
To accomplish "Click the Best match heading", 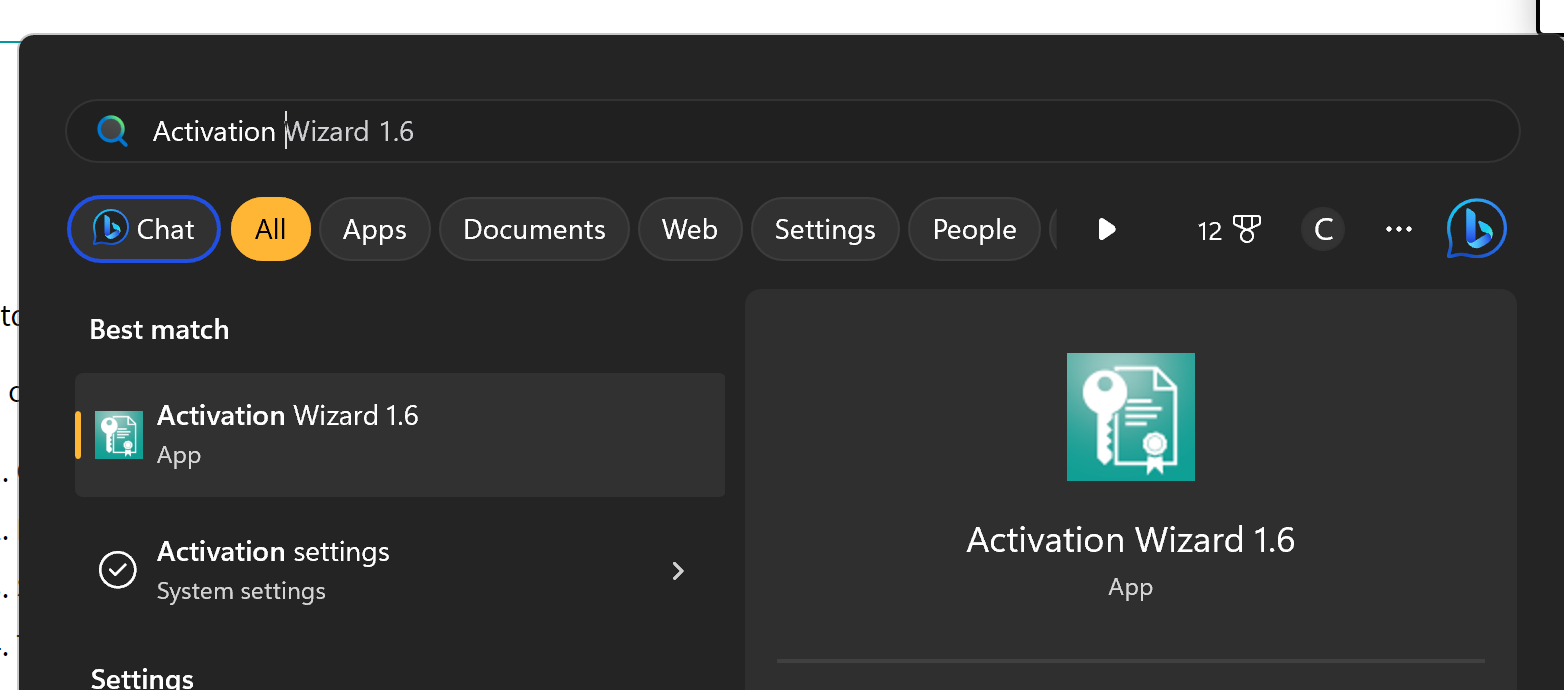I will click(x=159, y=330).
